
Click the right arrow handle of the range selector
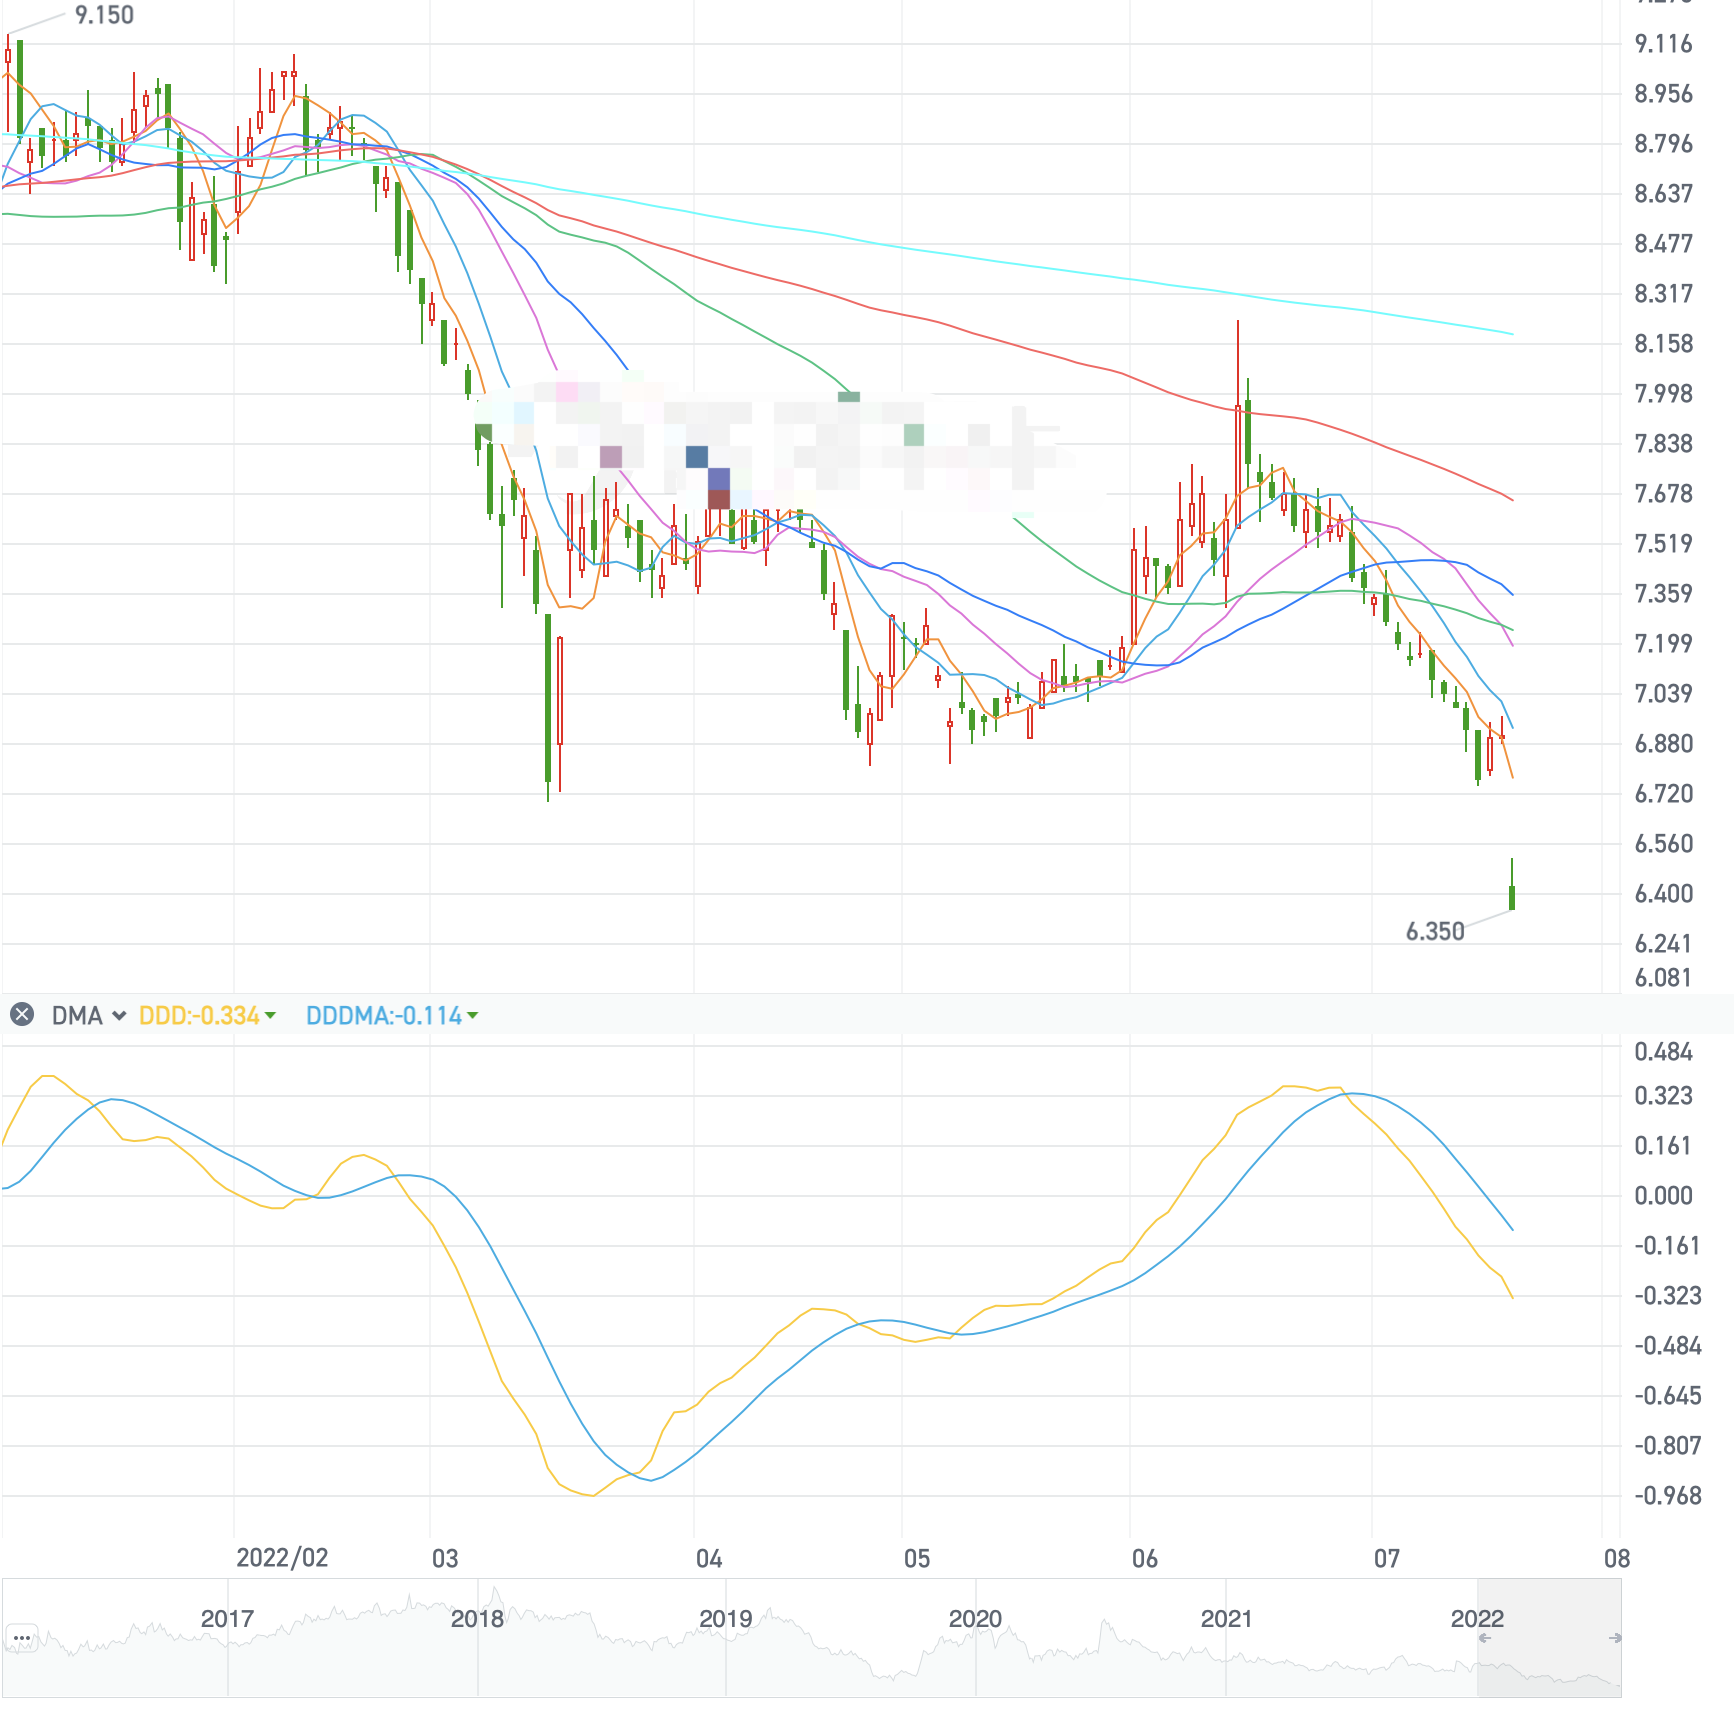(x=1614, y=1638)
